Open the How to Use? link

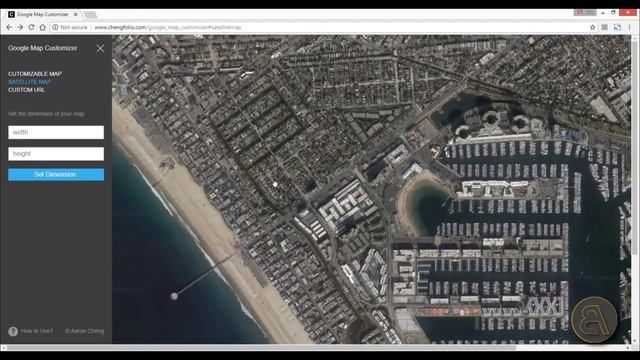(37, 331)
